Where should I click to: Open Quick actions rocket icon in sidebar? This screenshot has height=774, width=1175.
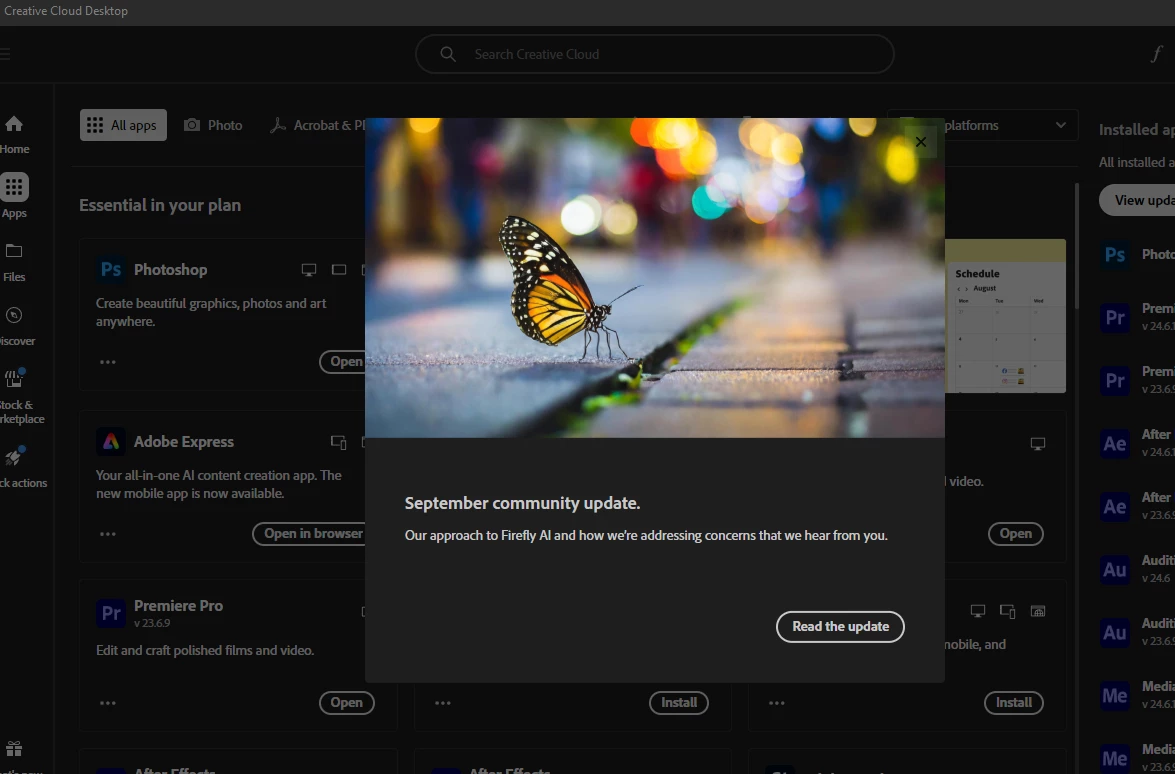(15, 456)
